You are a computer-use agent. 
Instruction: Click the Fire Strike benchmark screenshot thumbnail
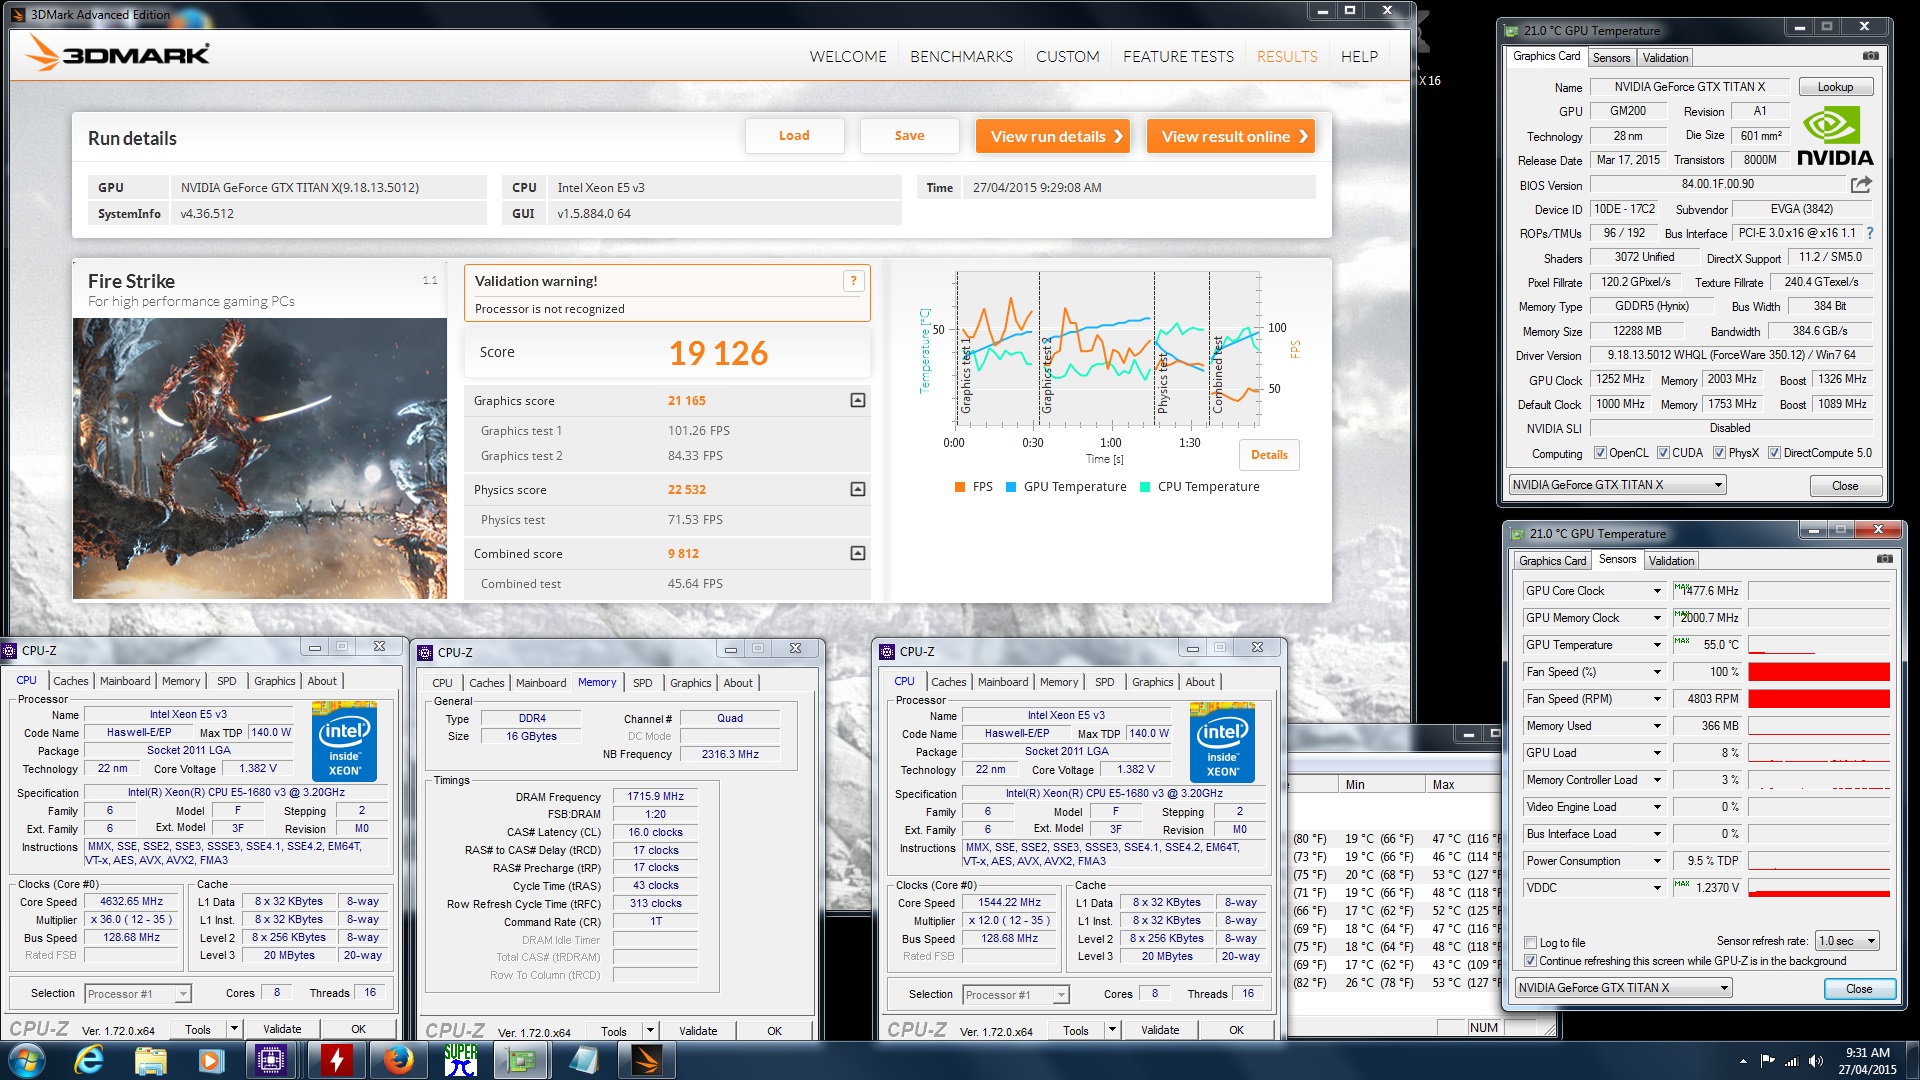coord(260,458)
